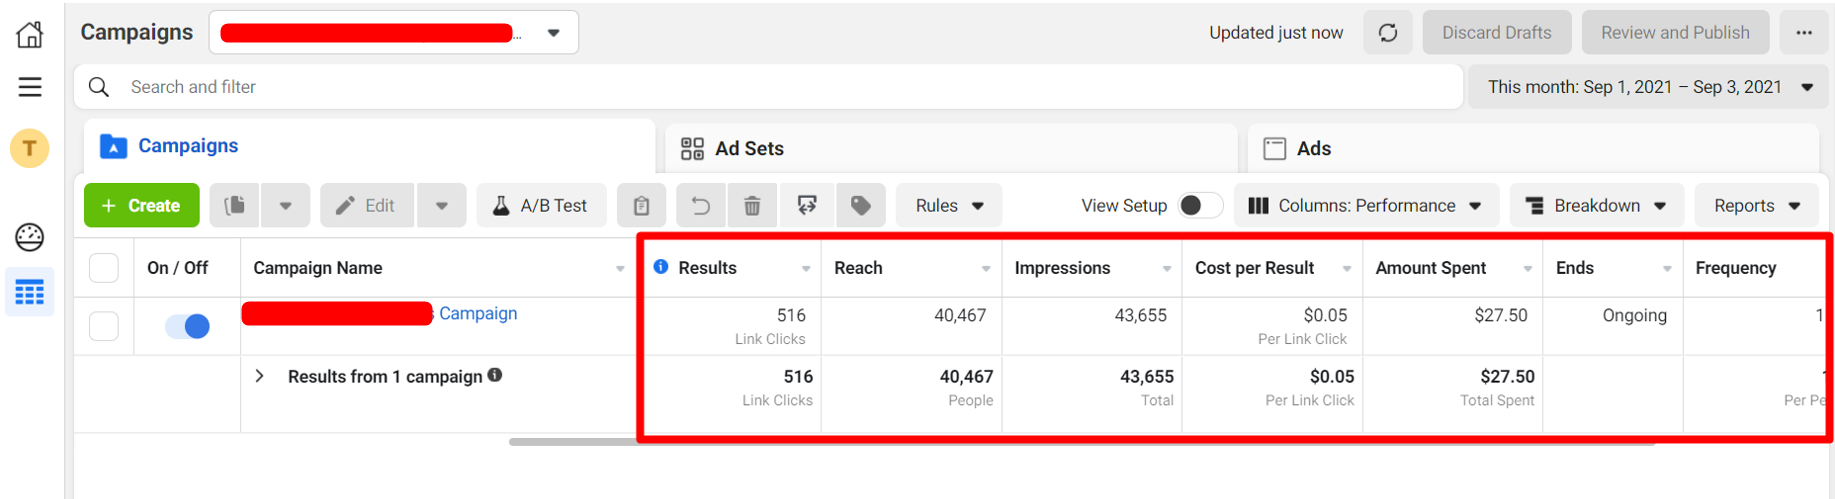Click the duplicate copy icon beside Create
This screenshot has height=499, width=1835.
tap(235, 206)
